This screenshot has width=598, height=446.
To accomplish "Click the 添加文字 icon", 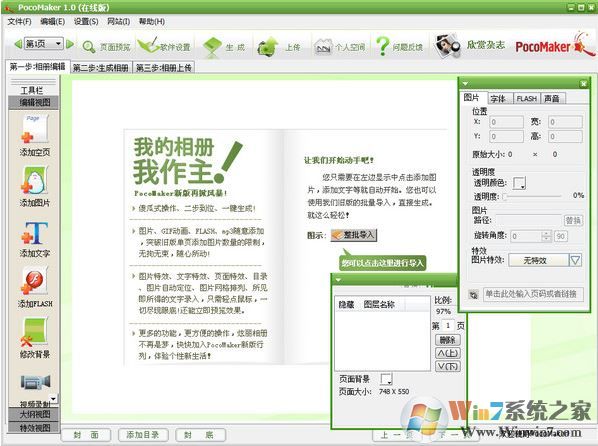I will [x=35, y=233].
